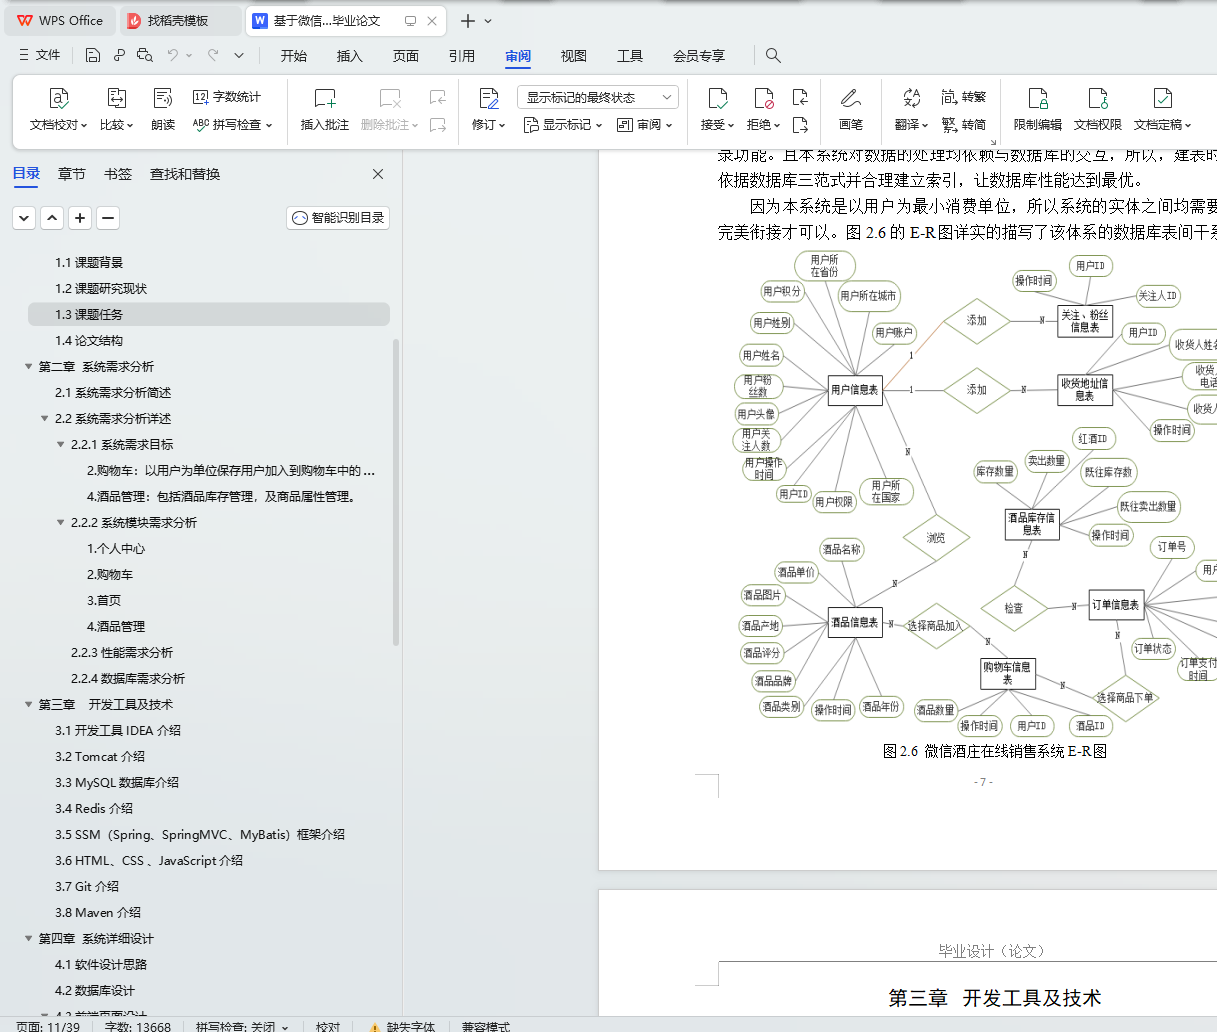Open the 文件 (File) menu
Image resolution: width=1217 pixels, height=1032 pixels.
pyautogui.click(x=40, y=55)
